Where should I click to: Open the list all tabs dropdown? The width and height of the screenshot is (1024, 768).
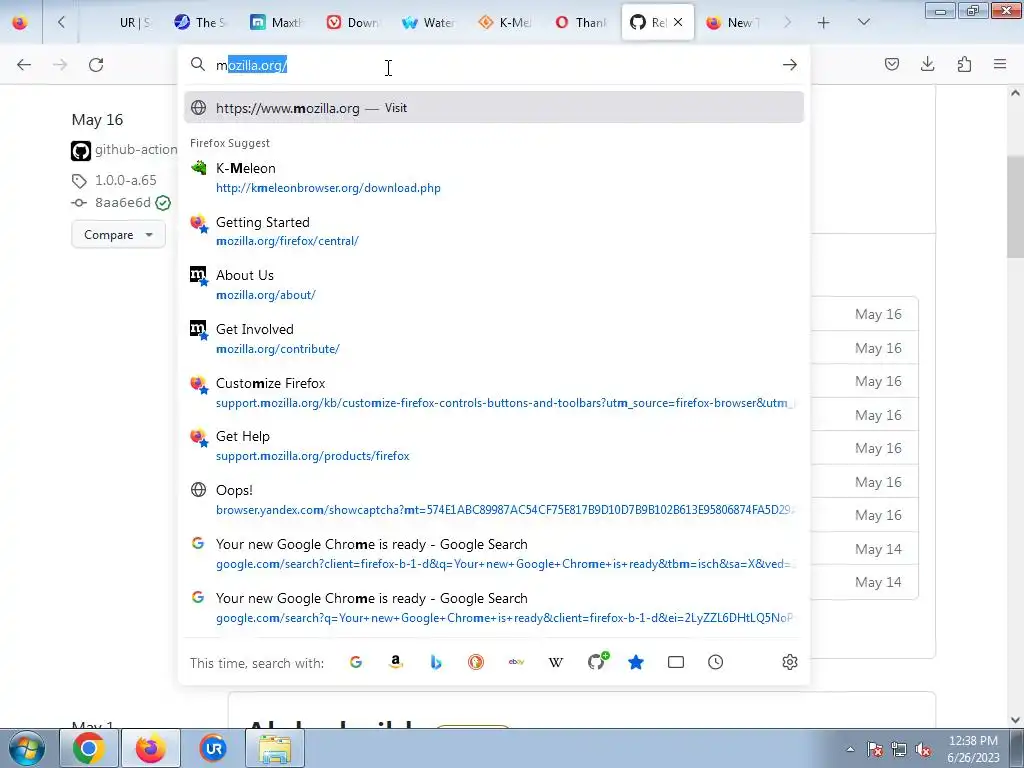[864, 22]
